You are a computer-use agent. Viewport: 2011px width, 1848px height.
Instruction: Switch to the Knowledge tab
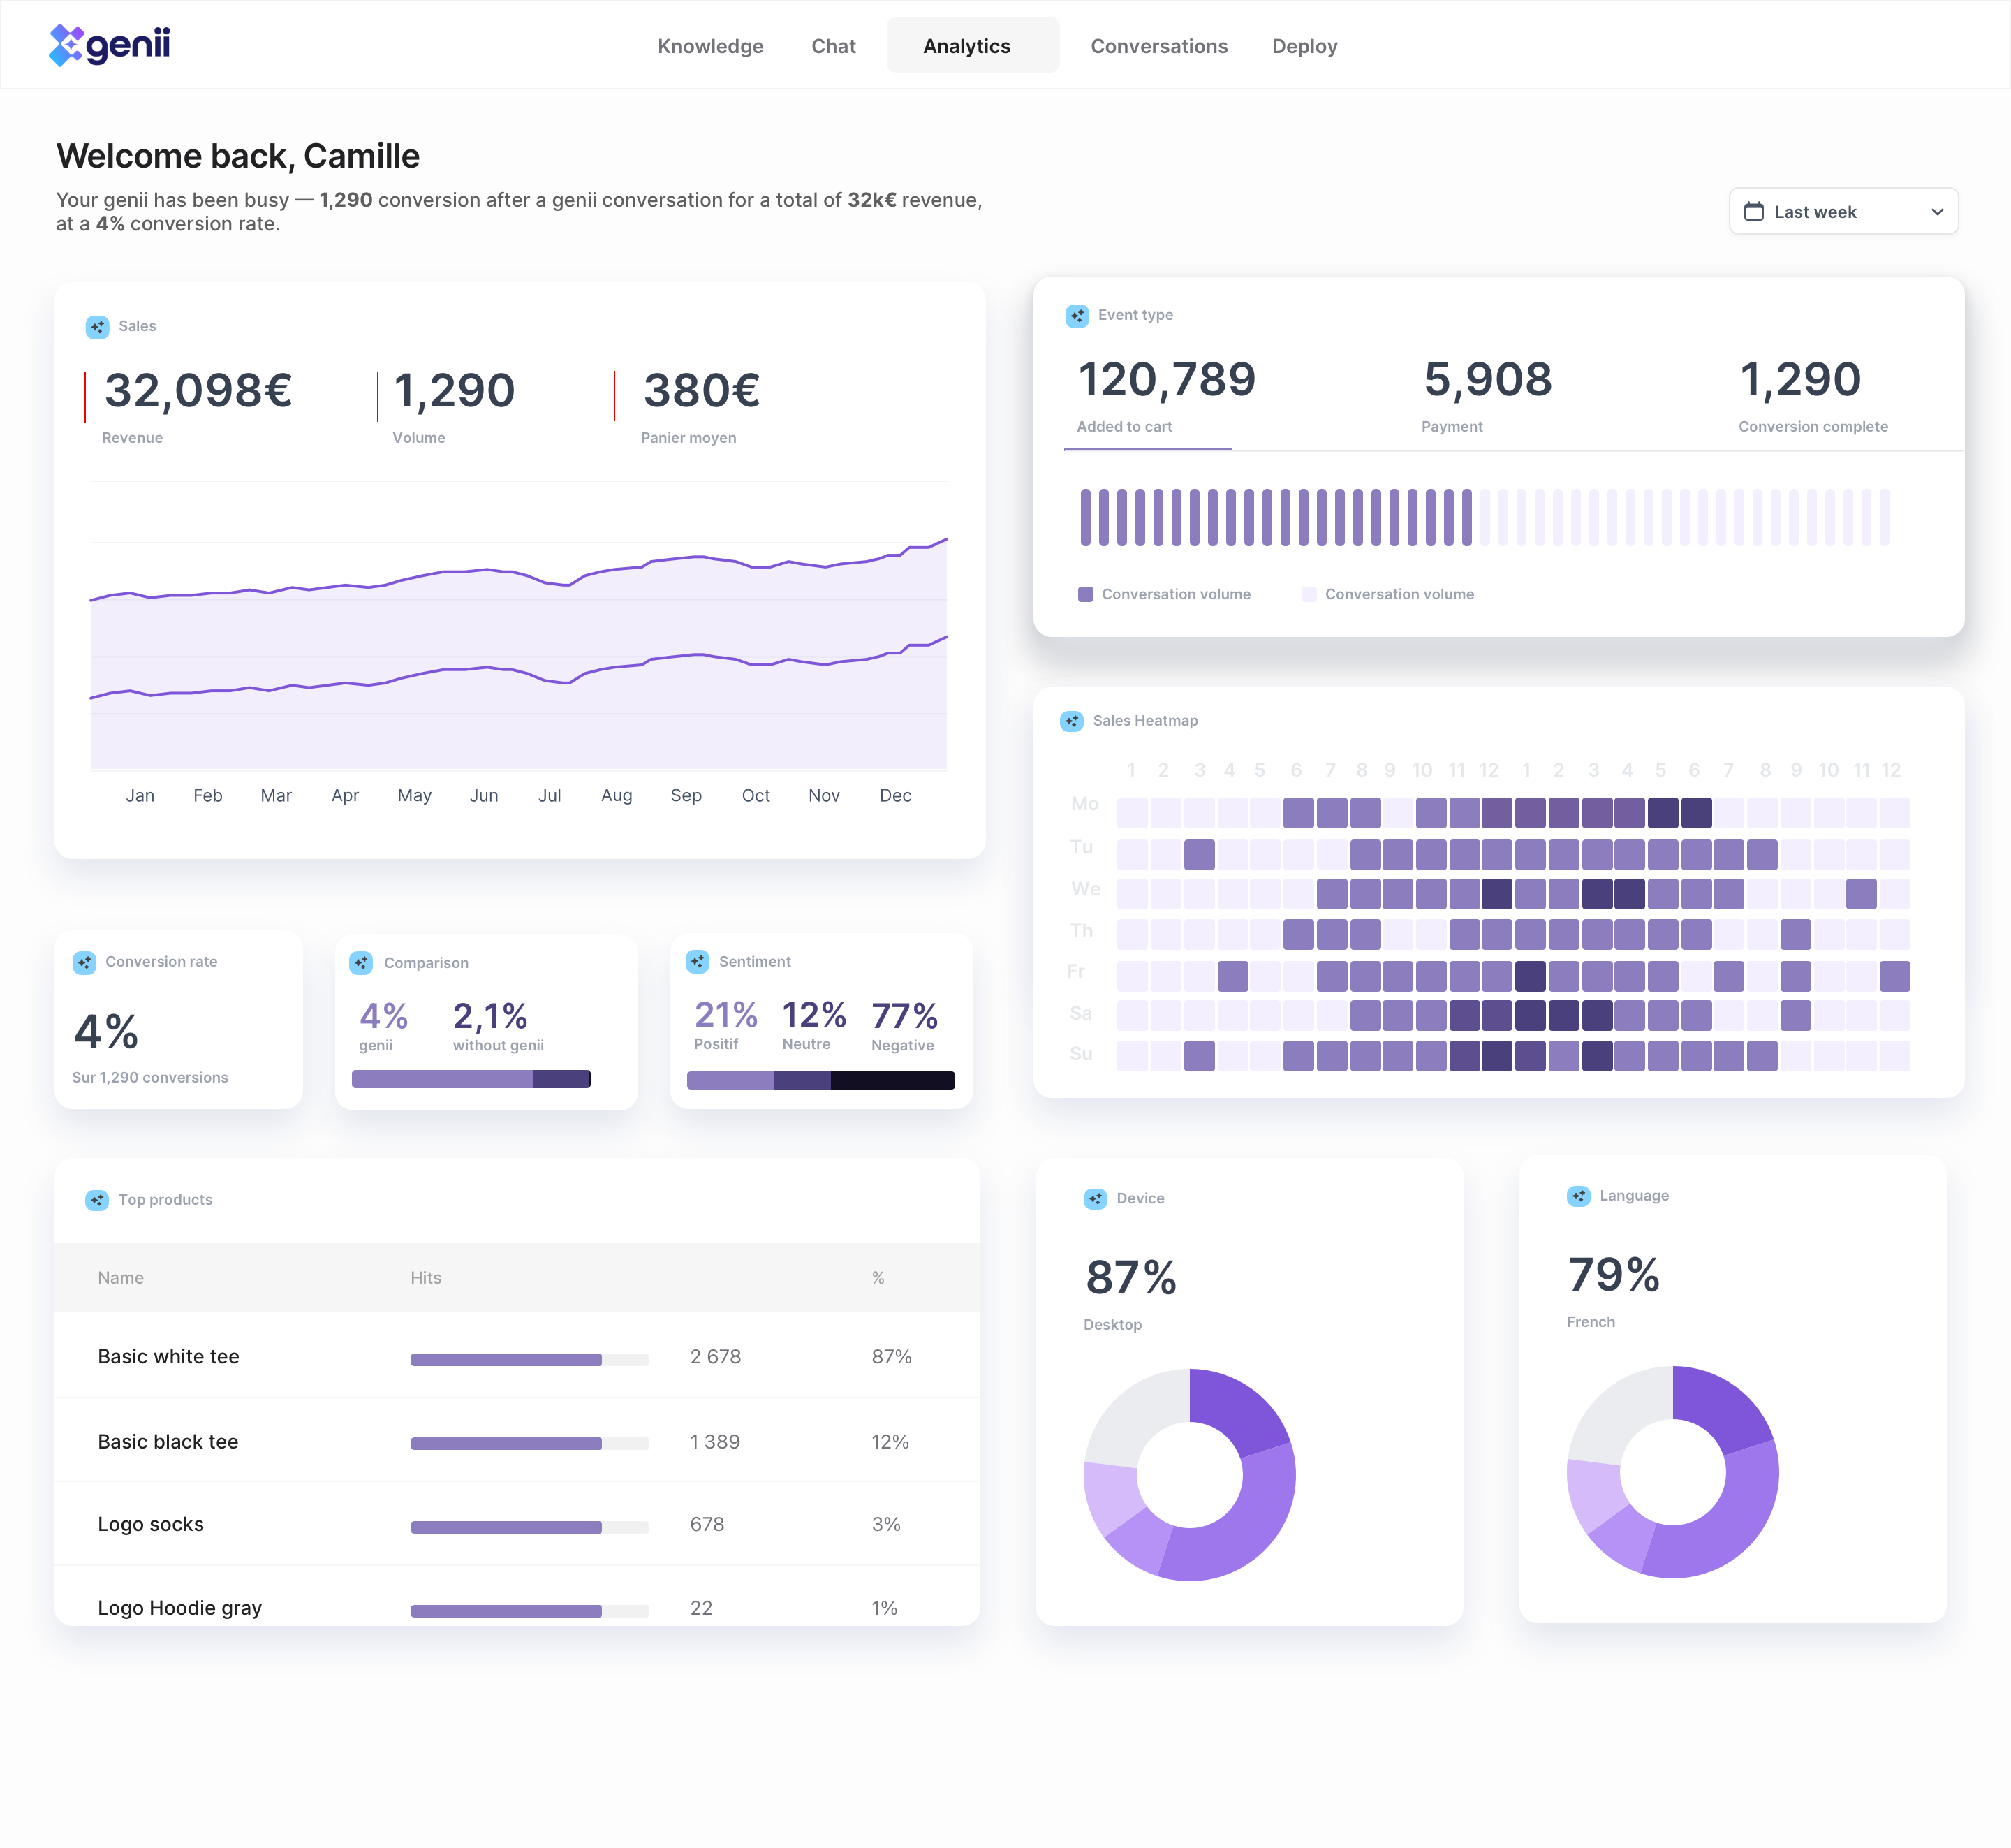(x=710, y=46)
